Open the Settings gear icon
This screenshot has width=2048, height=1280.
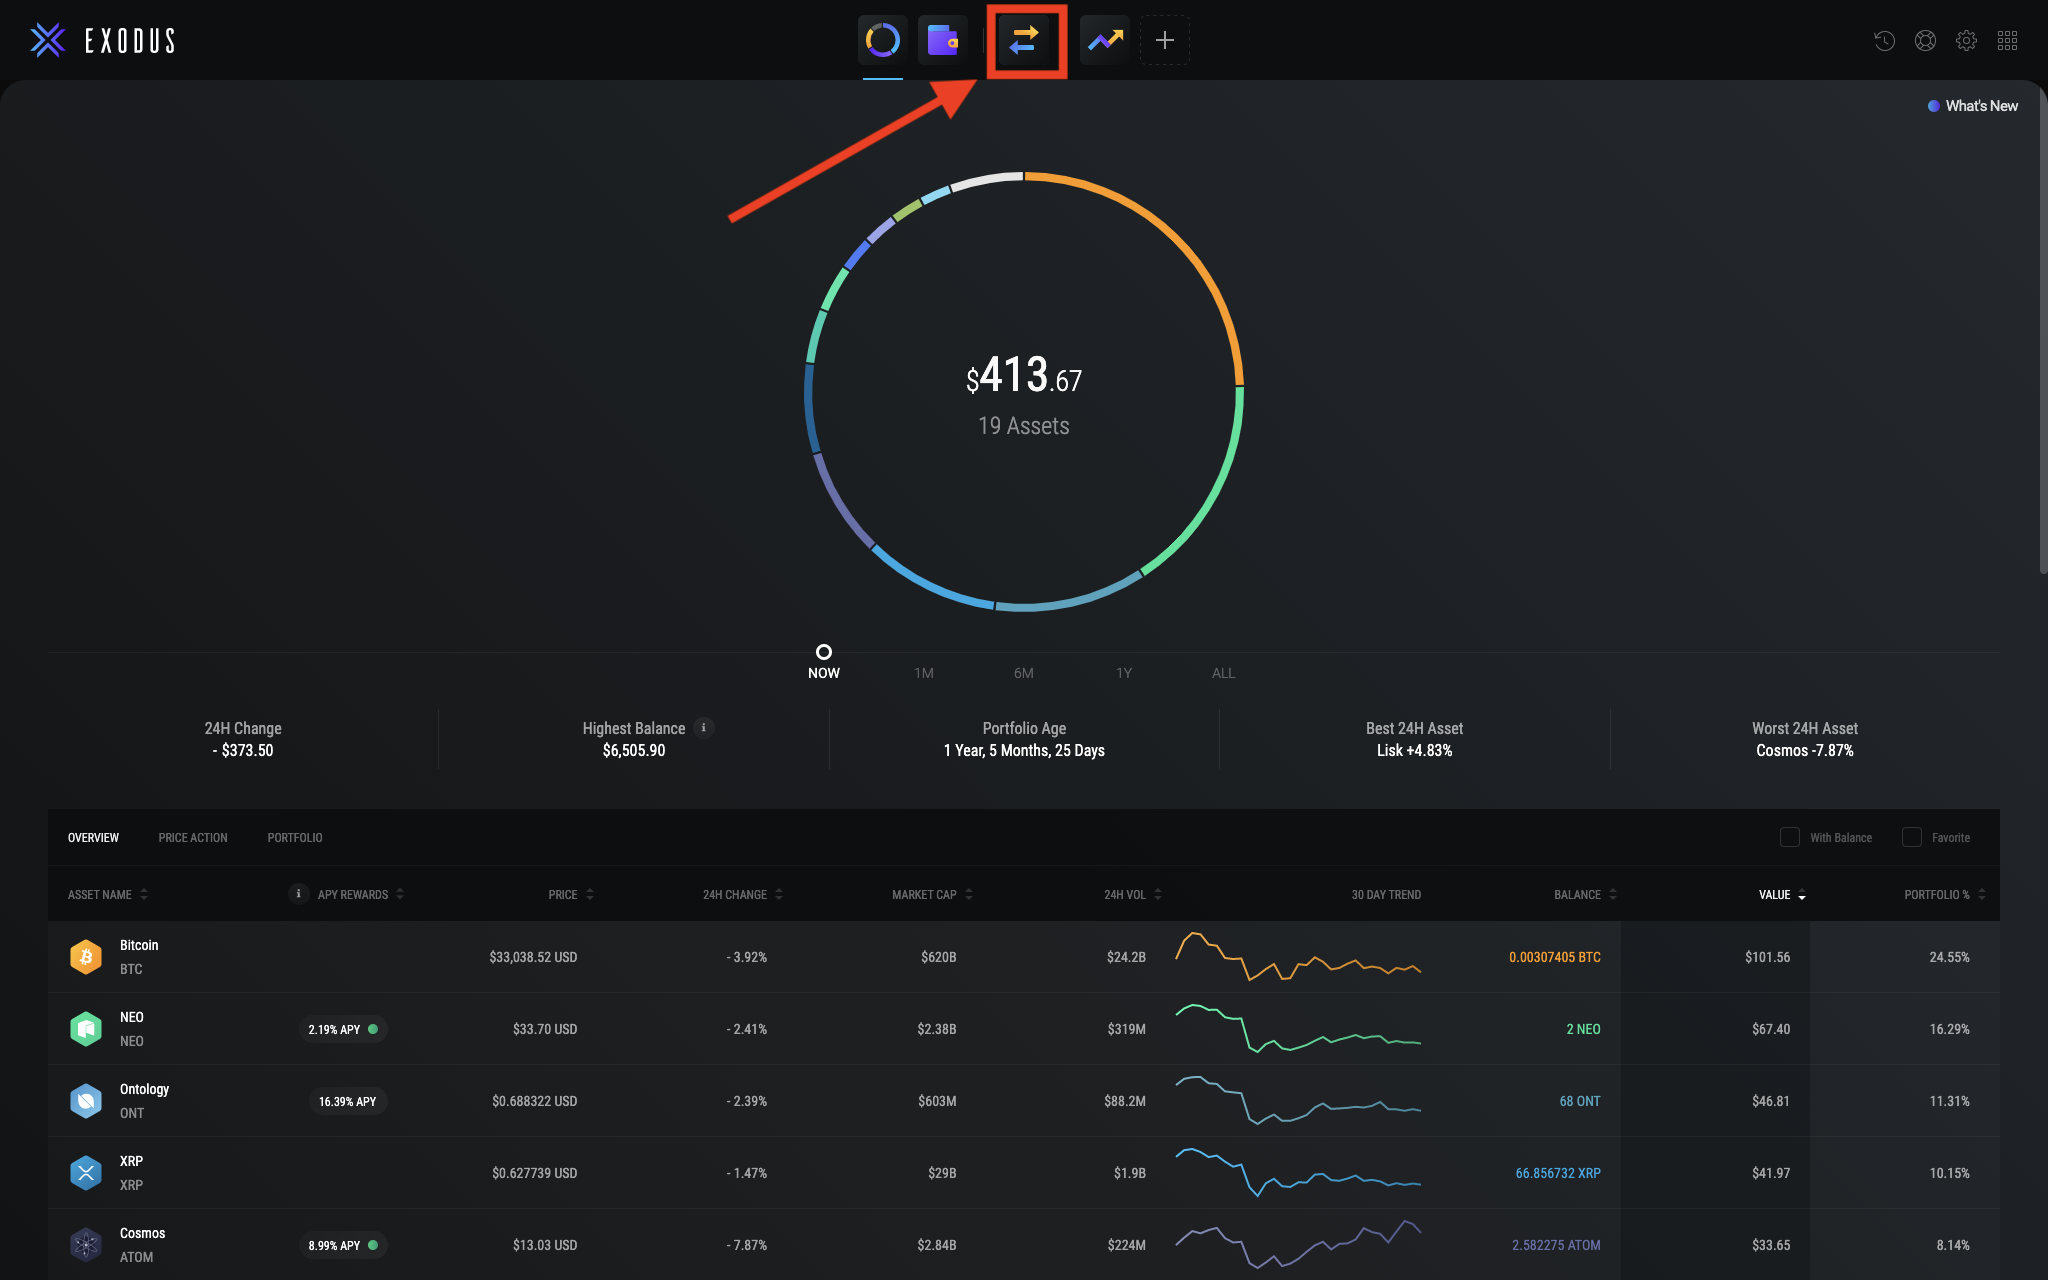(x=1966, y=40)
